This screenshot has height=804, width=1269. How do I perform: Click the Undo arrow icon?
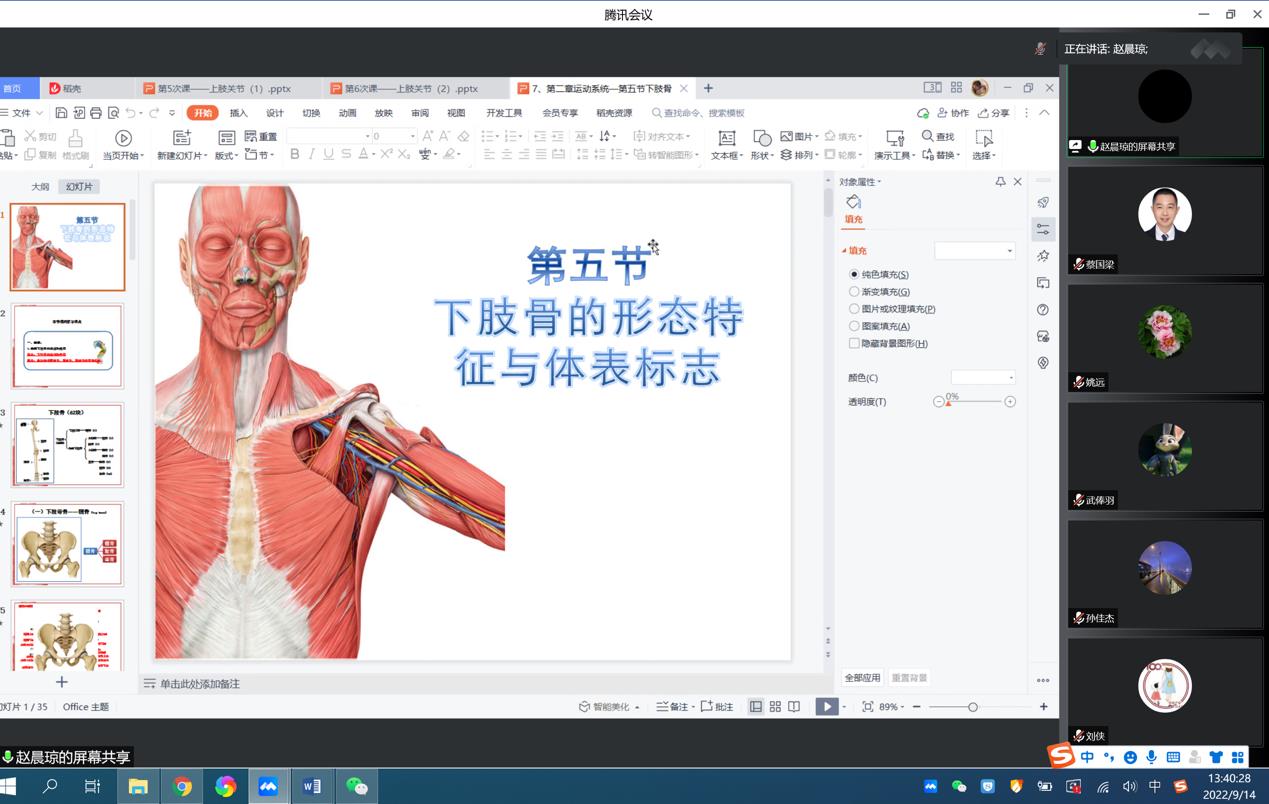(130, 113)
